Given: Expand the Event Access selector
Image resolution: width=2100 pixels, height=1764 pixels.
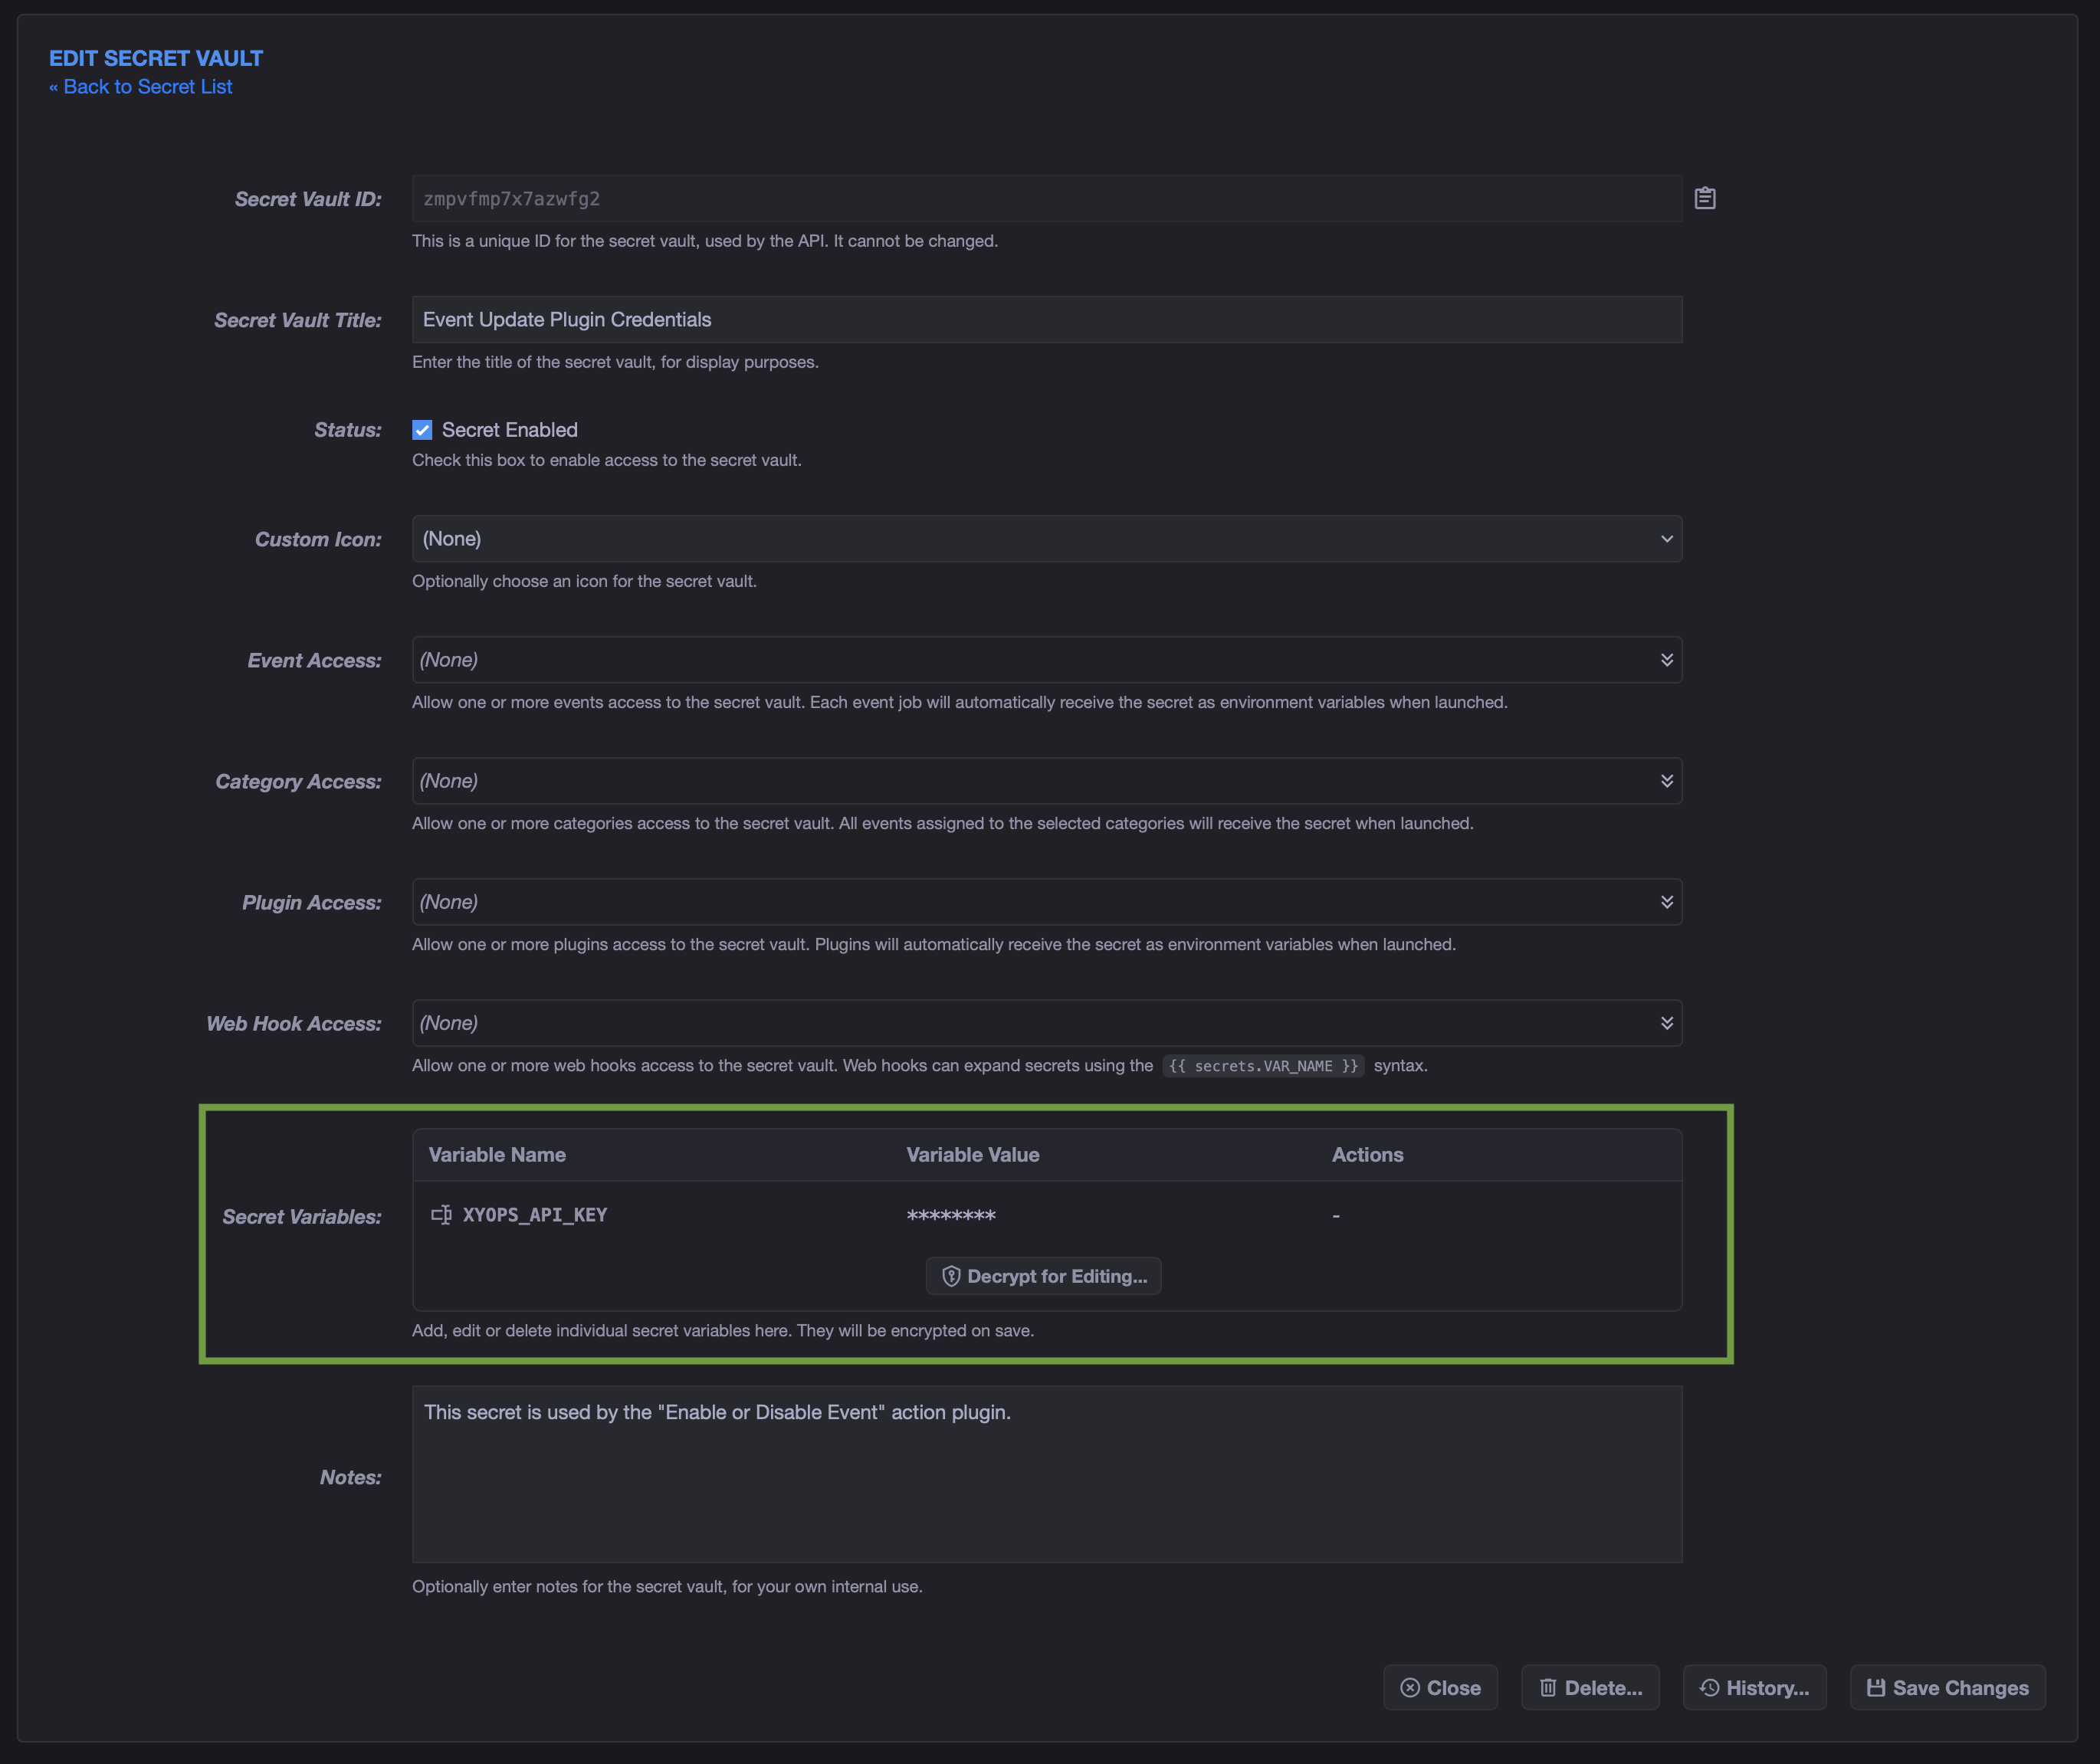Looking at the screenshot, I should (1047, 660).
